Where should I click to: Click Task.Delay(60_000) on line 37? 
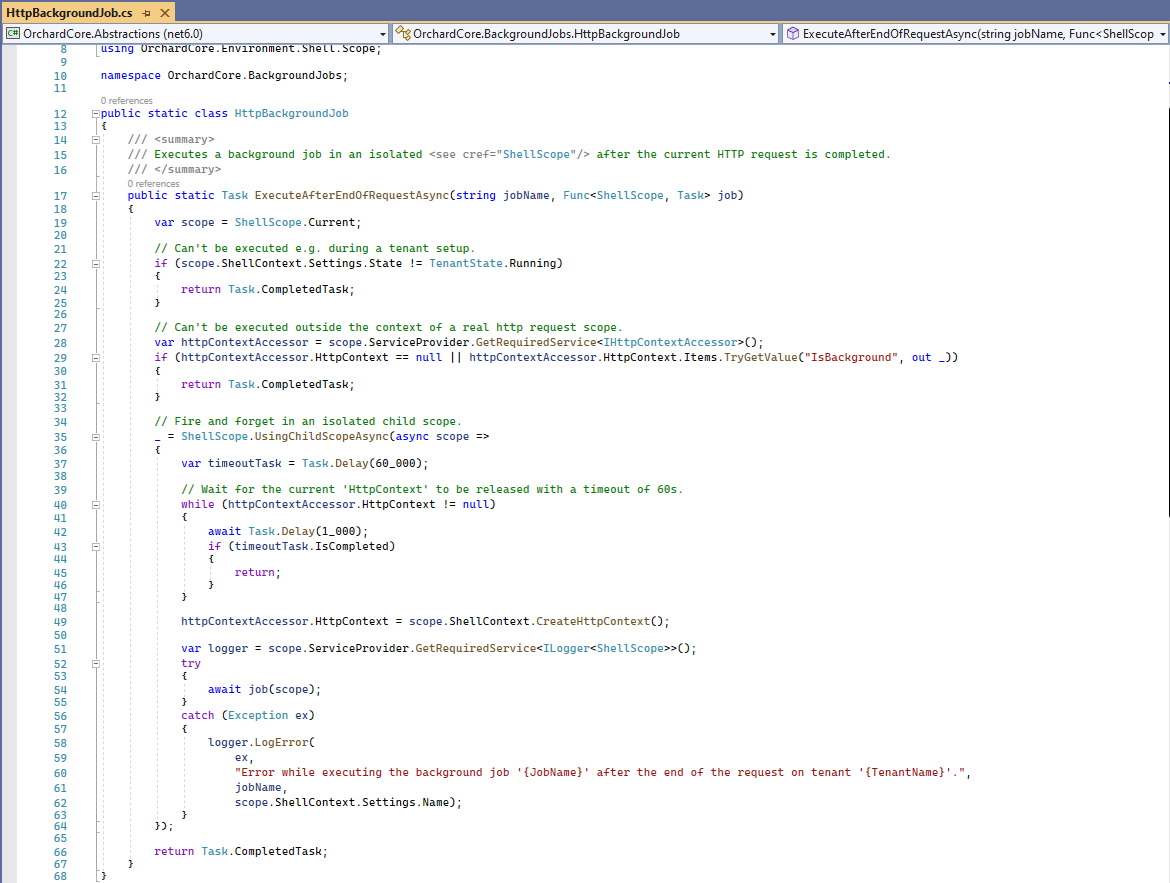coord(362,464)
